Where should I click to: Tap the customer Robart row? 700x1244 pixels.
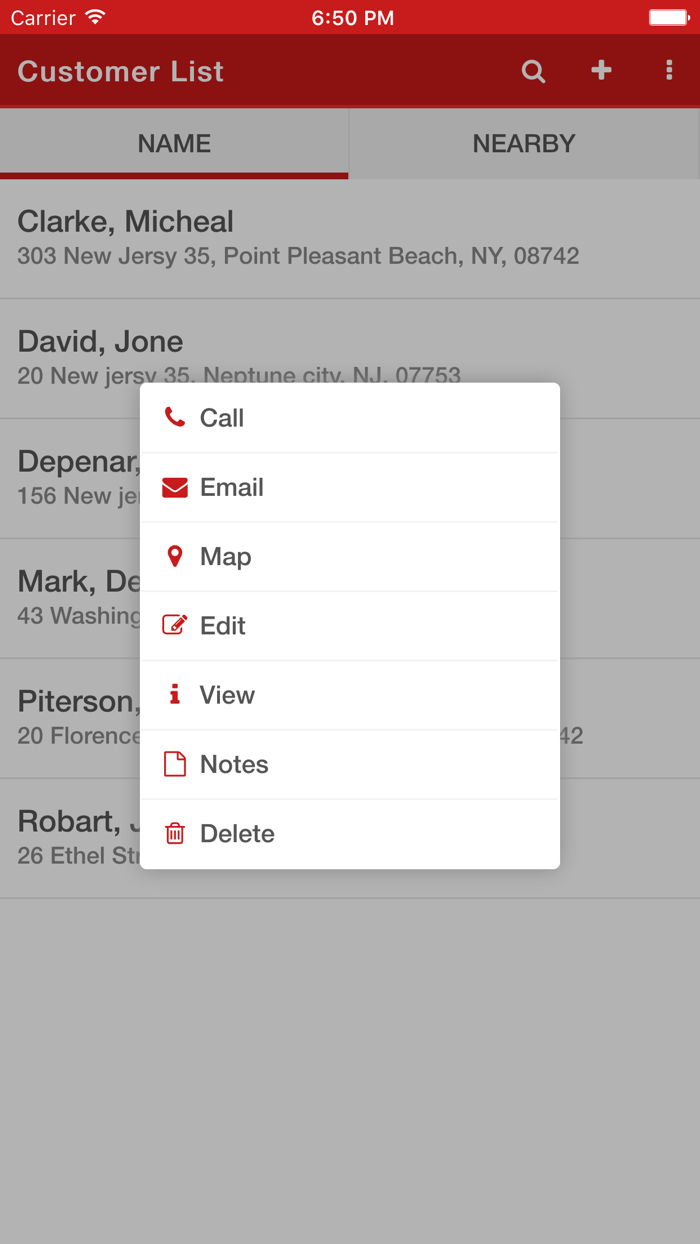(x=70, y=836)
